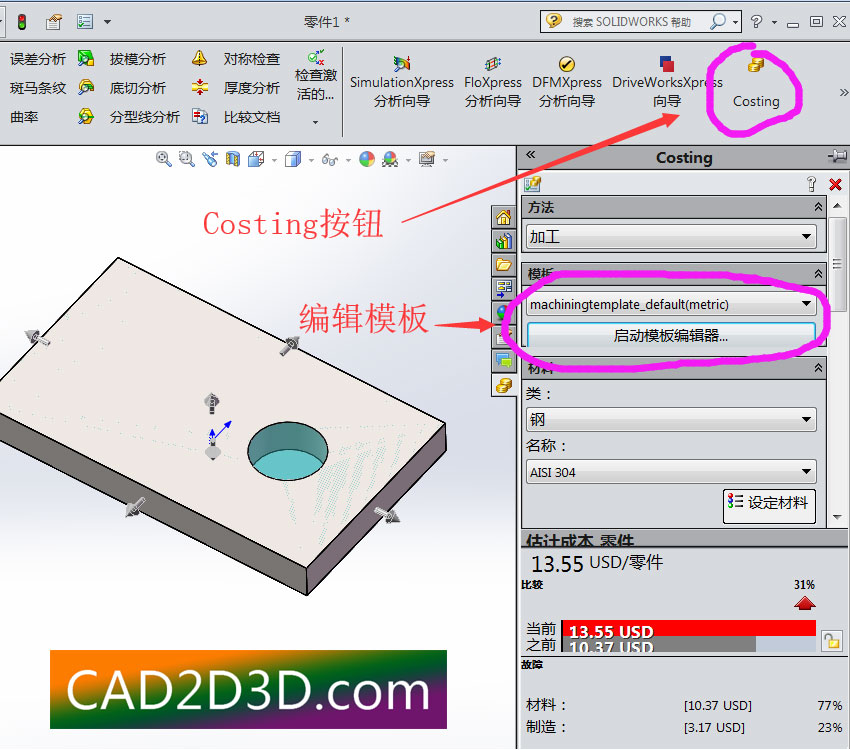Open the SOLIDWORKS Resources home tab
Viewport: 850px width, 750px height.
[504, 217]
